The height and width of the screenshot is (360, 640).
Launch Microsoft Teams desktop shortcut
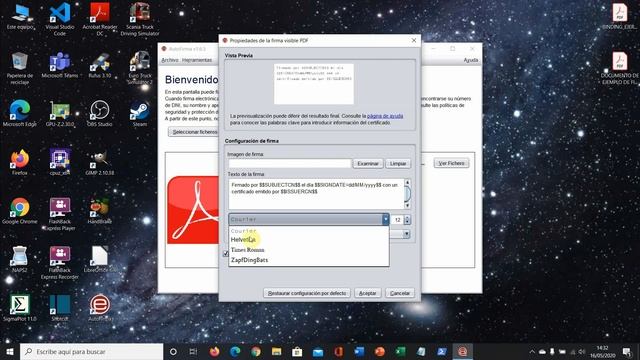pyautogui.click(x=60, y=65)
